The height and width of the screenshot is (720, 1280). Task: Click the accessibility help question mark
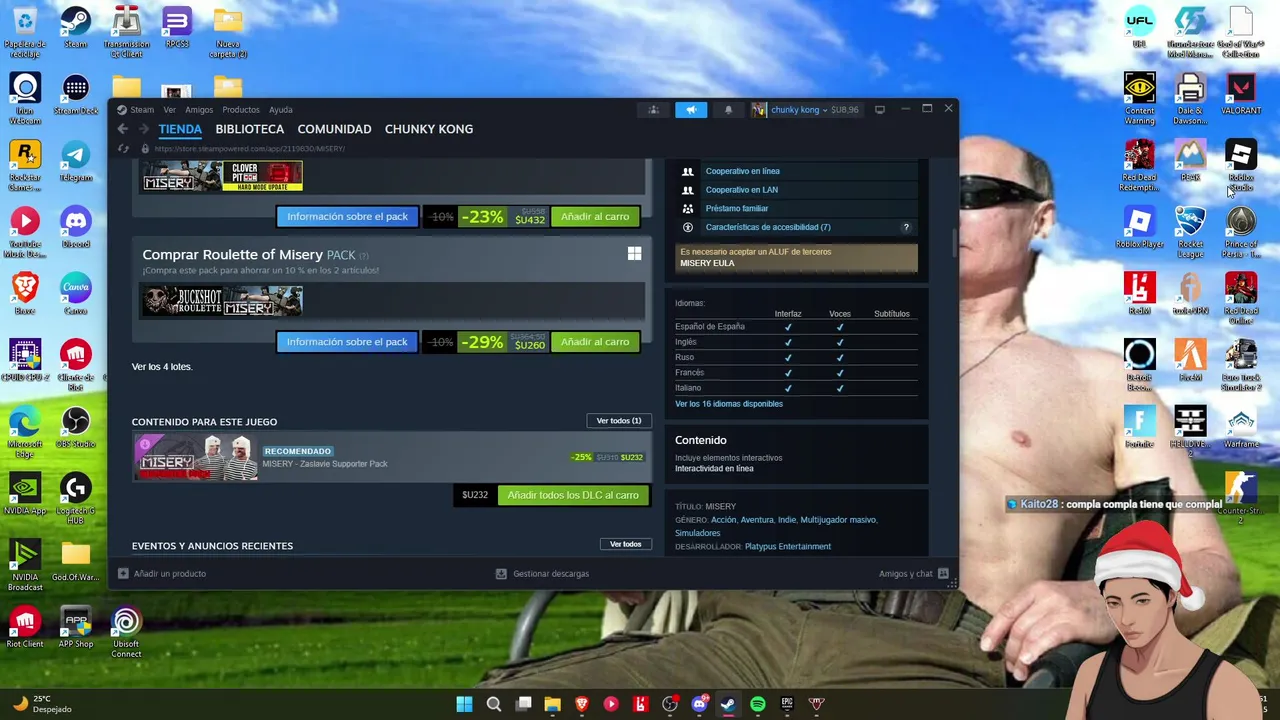906,227
